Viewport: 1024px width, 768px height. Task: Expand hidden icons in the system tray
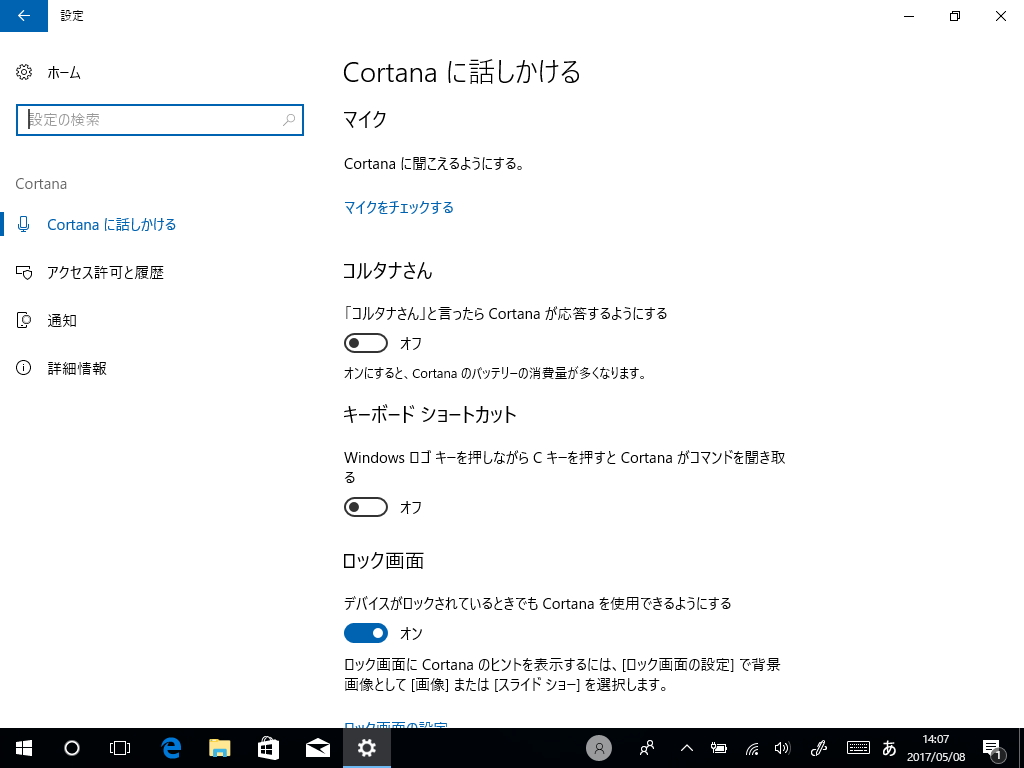(x=685, y=748)
